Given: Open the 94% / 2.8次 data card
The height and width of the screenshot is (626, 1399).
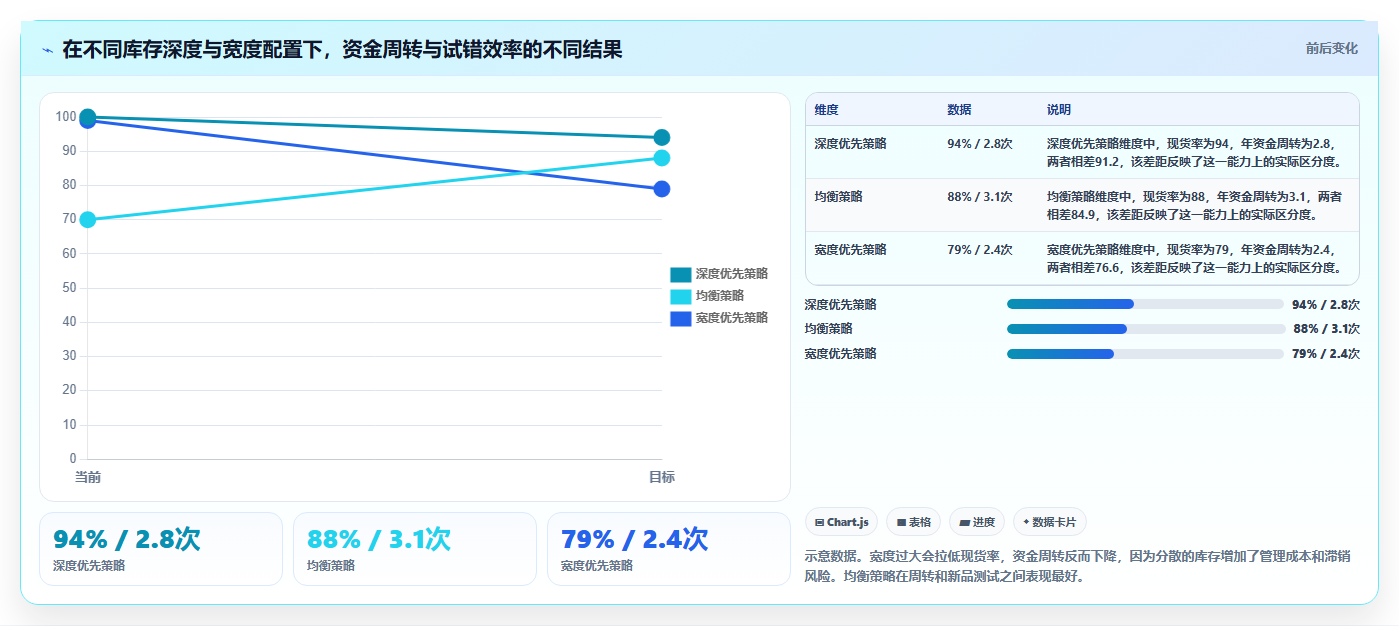Looking at the screenshot, I should [x=161, y=549].
